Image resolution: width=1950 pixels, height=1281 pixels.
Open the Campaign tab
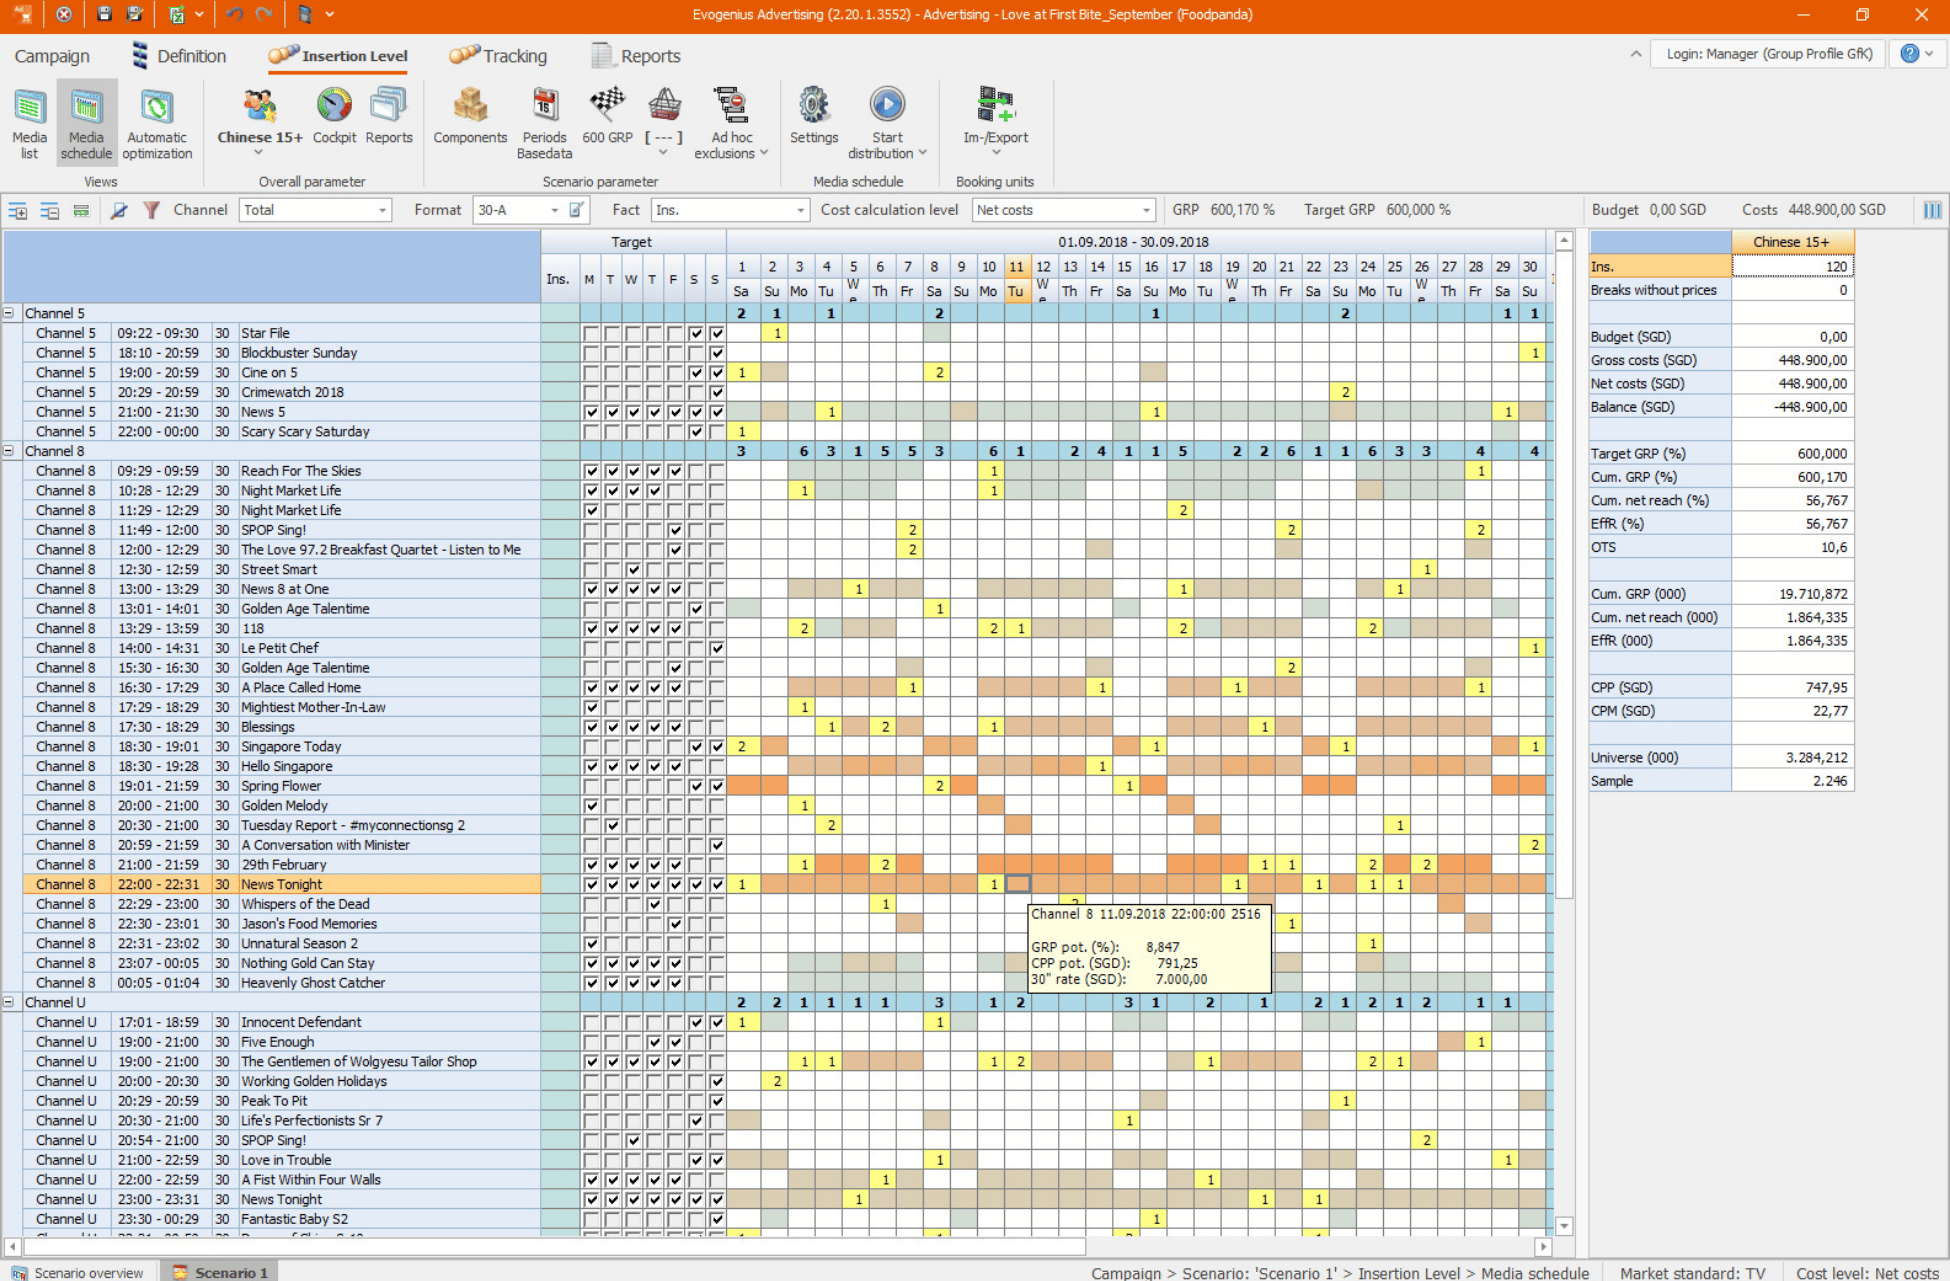[x=52, y=56]
